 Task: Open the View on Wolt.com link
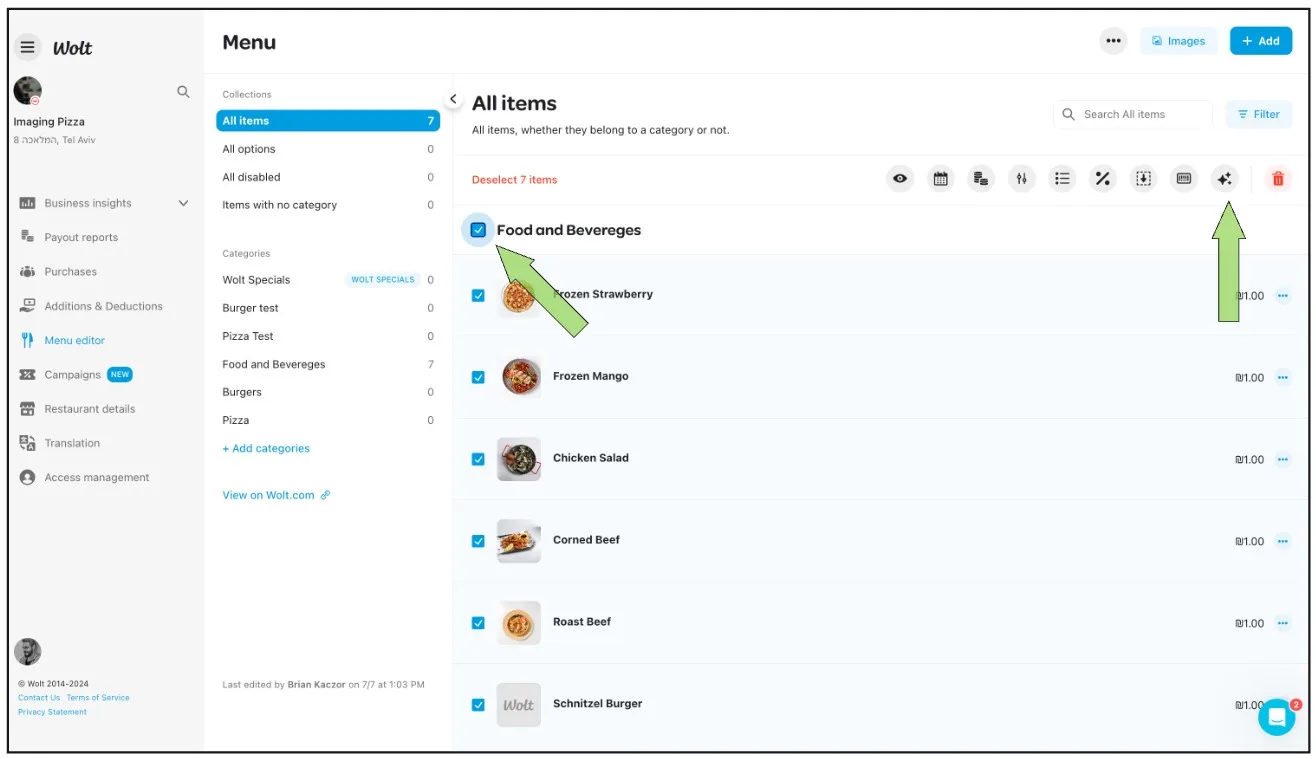point(276,495)
